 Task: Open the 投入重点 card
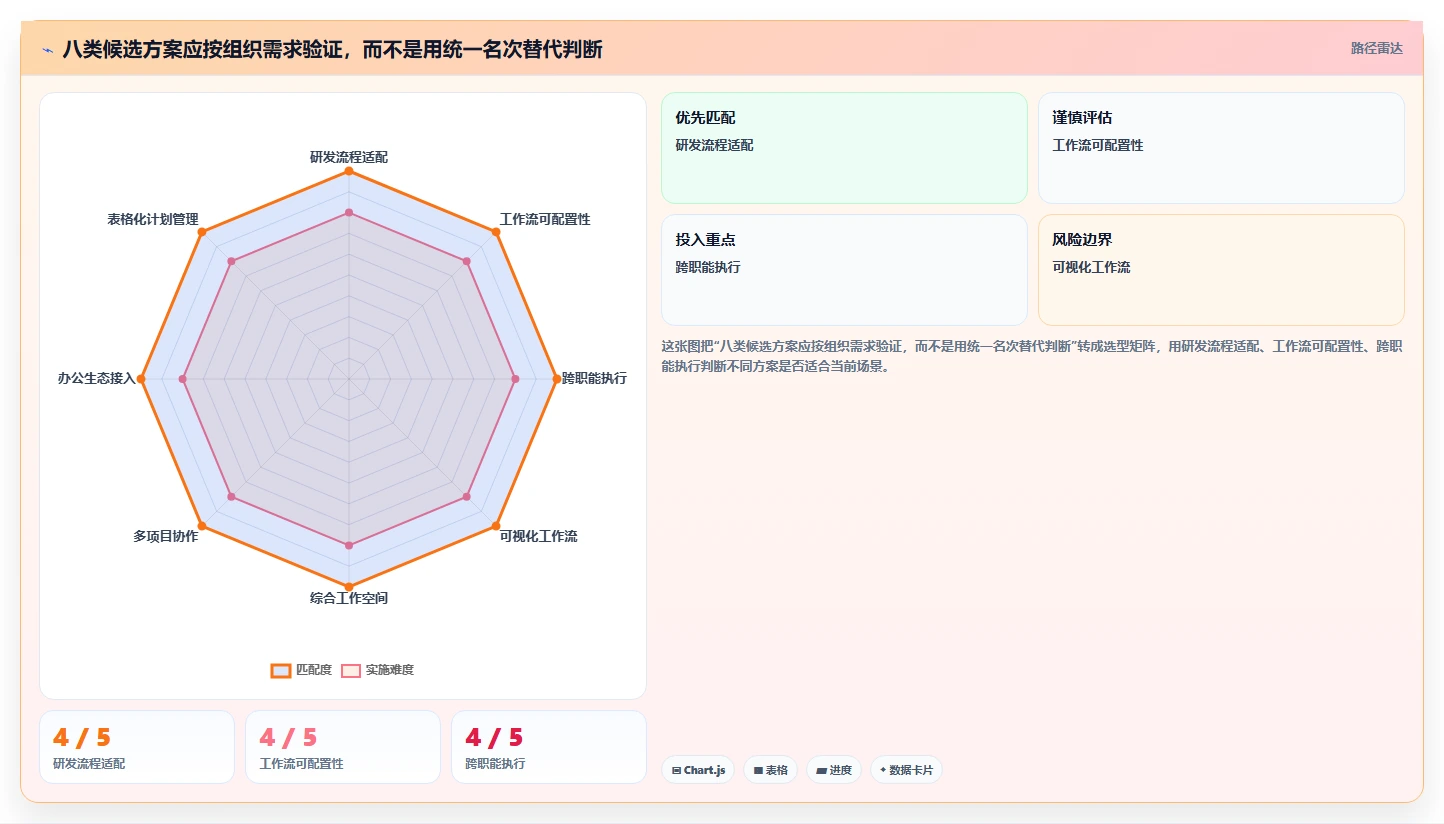pos(844,270)
